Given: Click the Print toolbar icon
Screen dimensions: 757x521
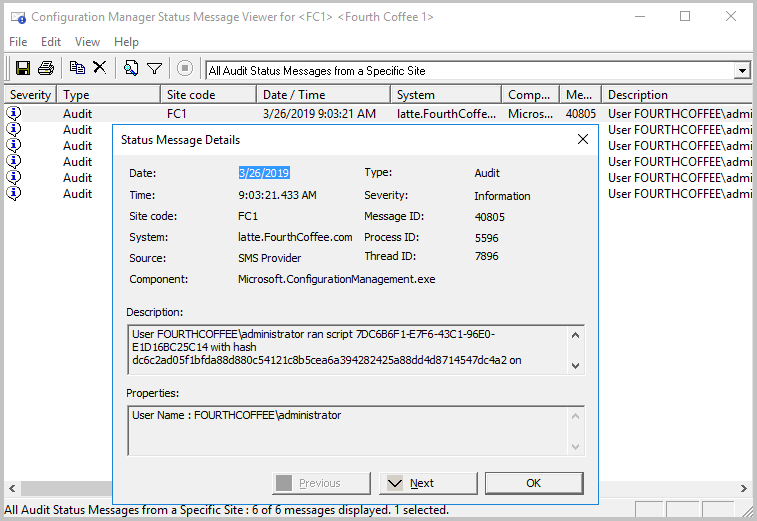Looking at the screenshot, I should tap(46, 68).
